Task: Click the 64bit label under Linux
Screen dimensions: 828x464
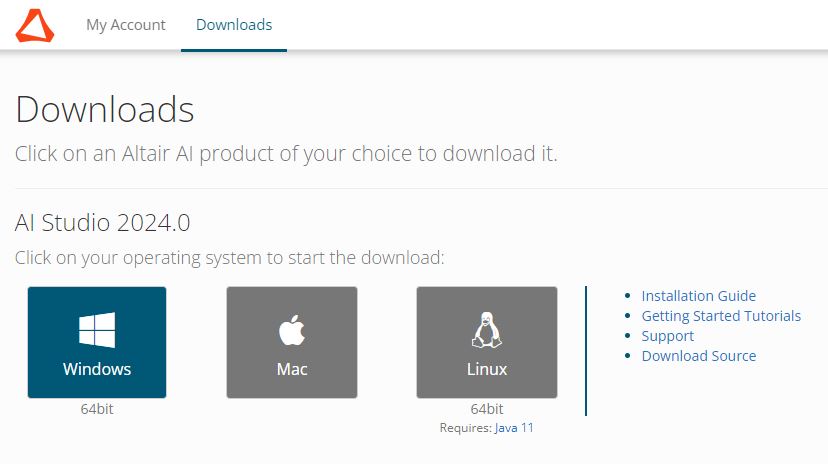Action: [x=487, y=409]
